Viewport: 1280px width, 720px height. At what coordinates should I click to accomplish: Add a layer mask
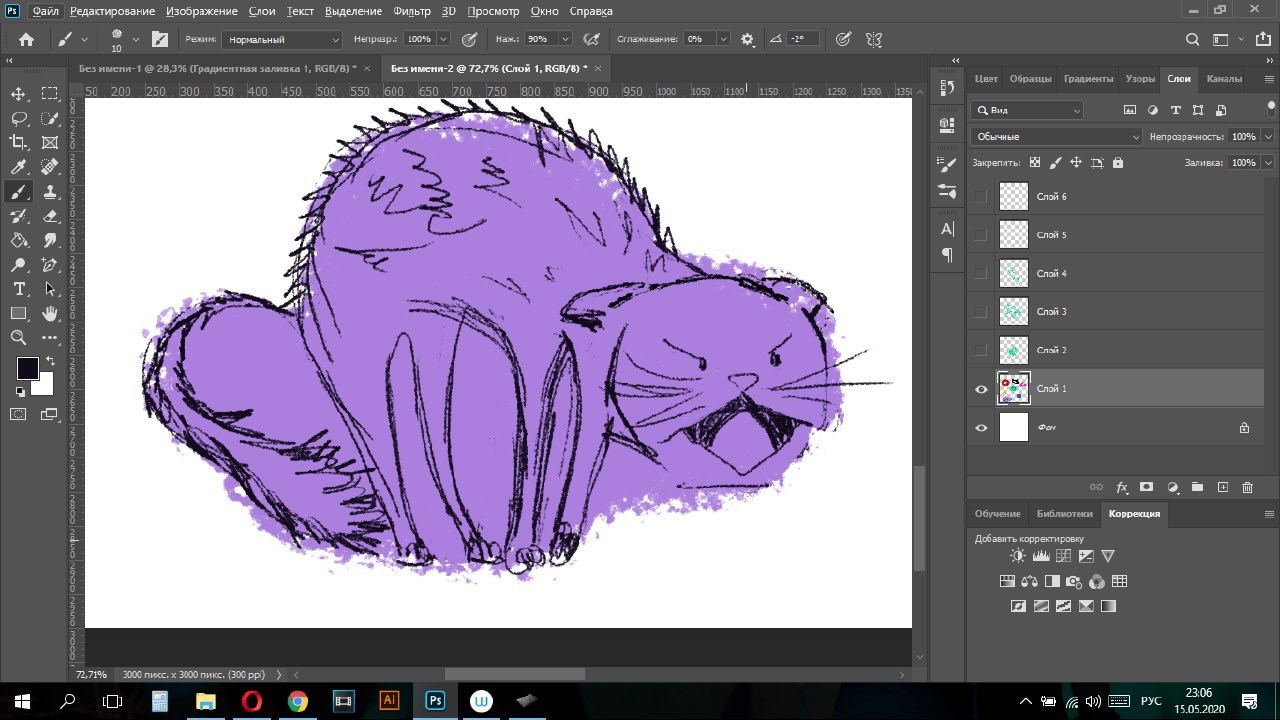click(1146, 487)
